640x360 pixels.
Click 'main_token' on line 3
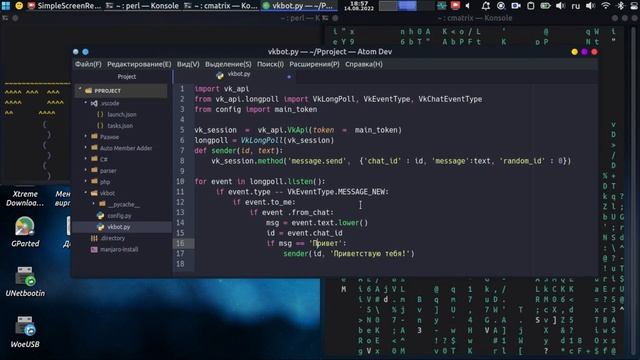pyautogui.click(x=296, y=109)
